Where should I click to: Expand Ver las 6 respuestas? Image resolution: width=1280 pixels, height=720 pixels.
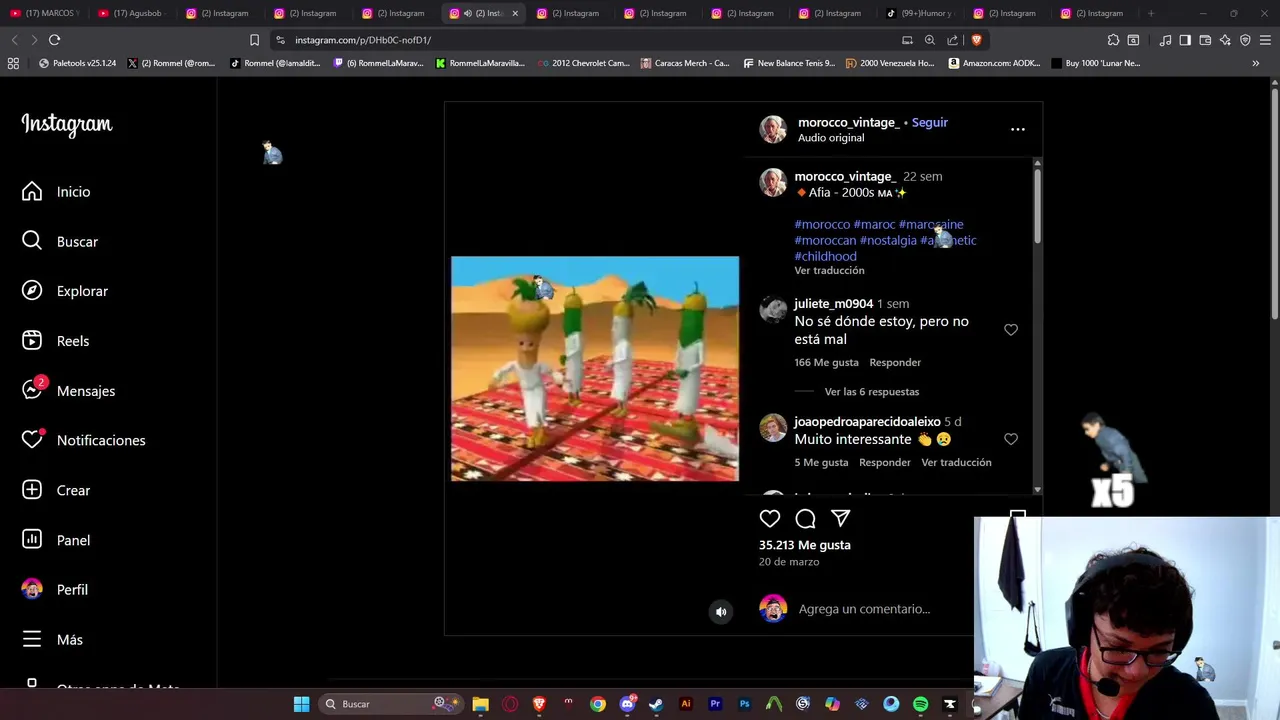[871, 391]
